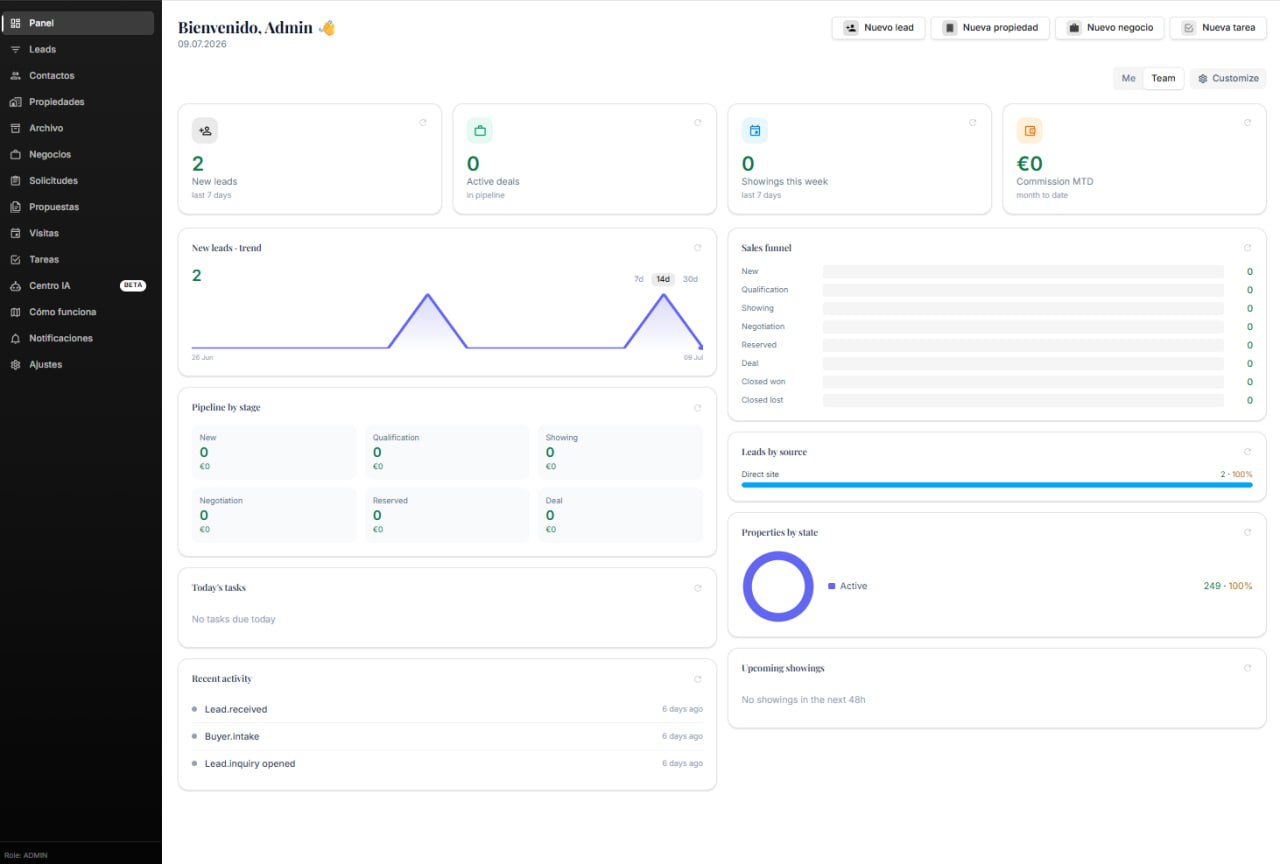Refresh the Active deals card
The image size is (1280, 864).
(x=697, y=122)
